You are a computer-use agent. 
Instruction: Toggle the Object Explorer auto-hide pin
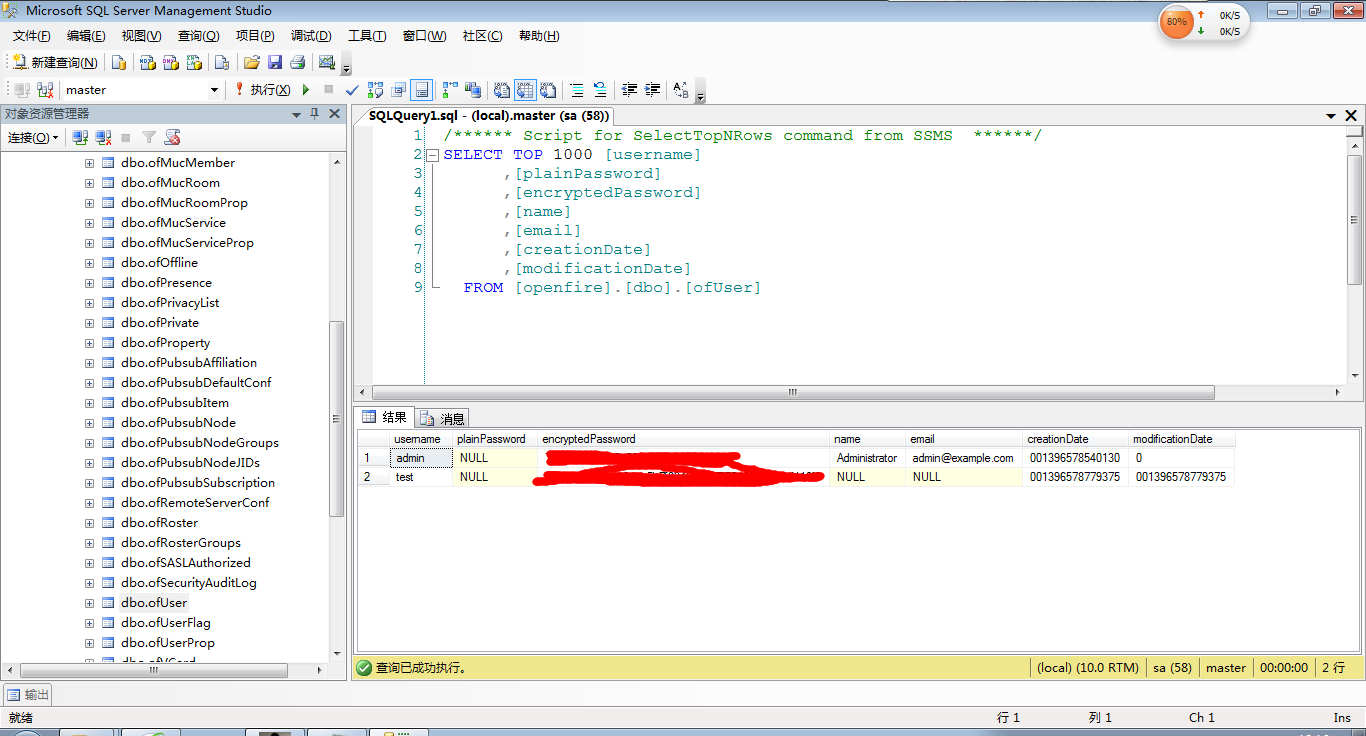coord(315,114)
